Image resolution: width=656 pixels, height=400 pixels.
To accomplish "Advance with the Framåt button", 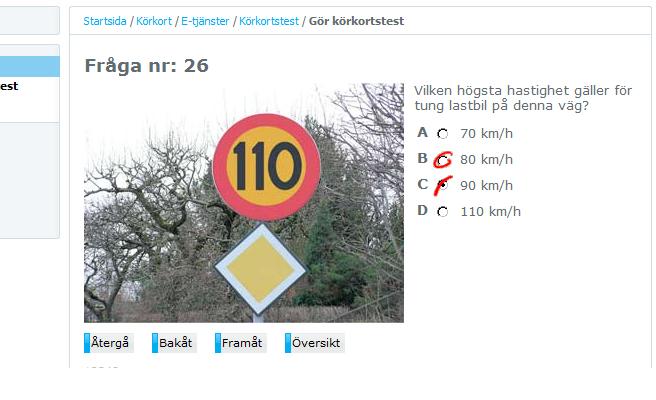I will pyautogui.click(x=241, y=343).
